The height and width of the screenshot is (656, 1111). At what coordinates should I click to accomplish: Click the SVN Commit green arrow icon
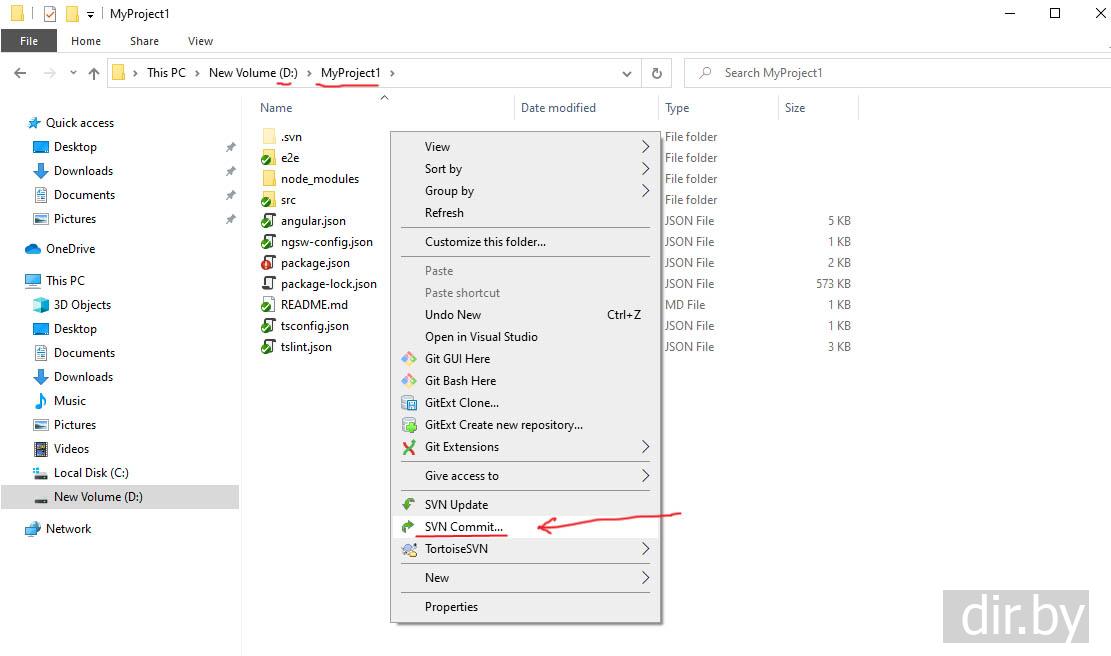click(408, 527)
